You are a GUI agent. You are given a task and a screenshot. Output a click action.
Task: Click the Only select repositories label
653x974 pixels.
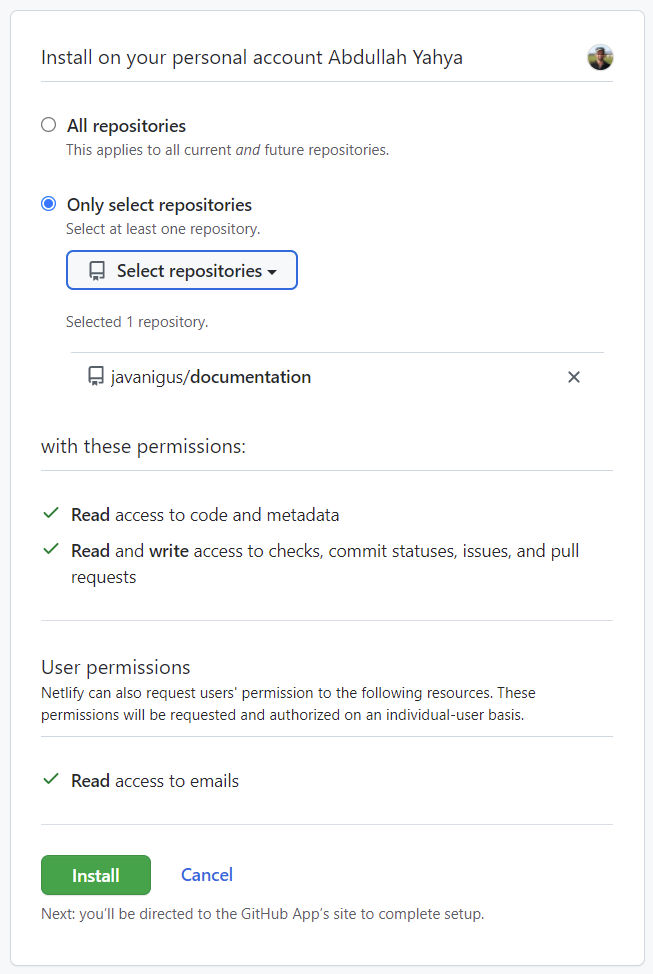[159, 205]
